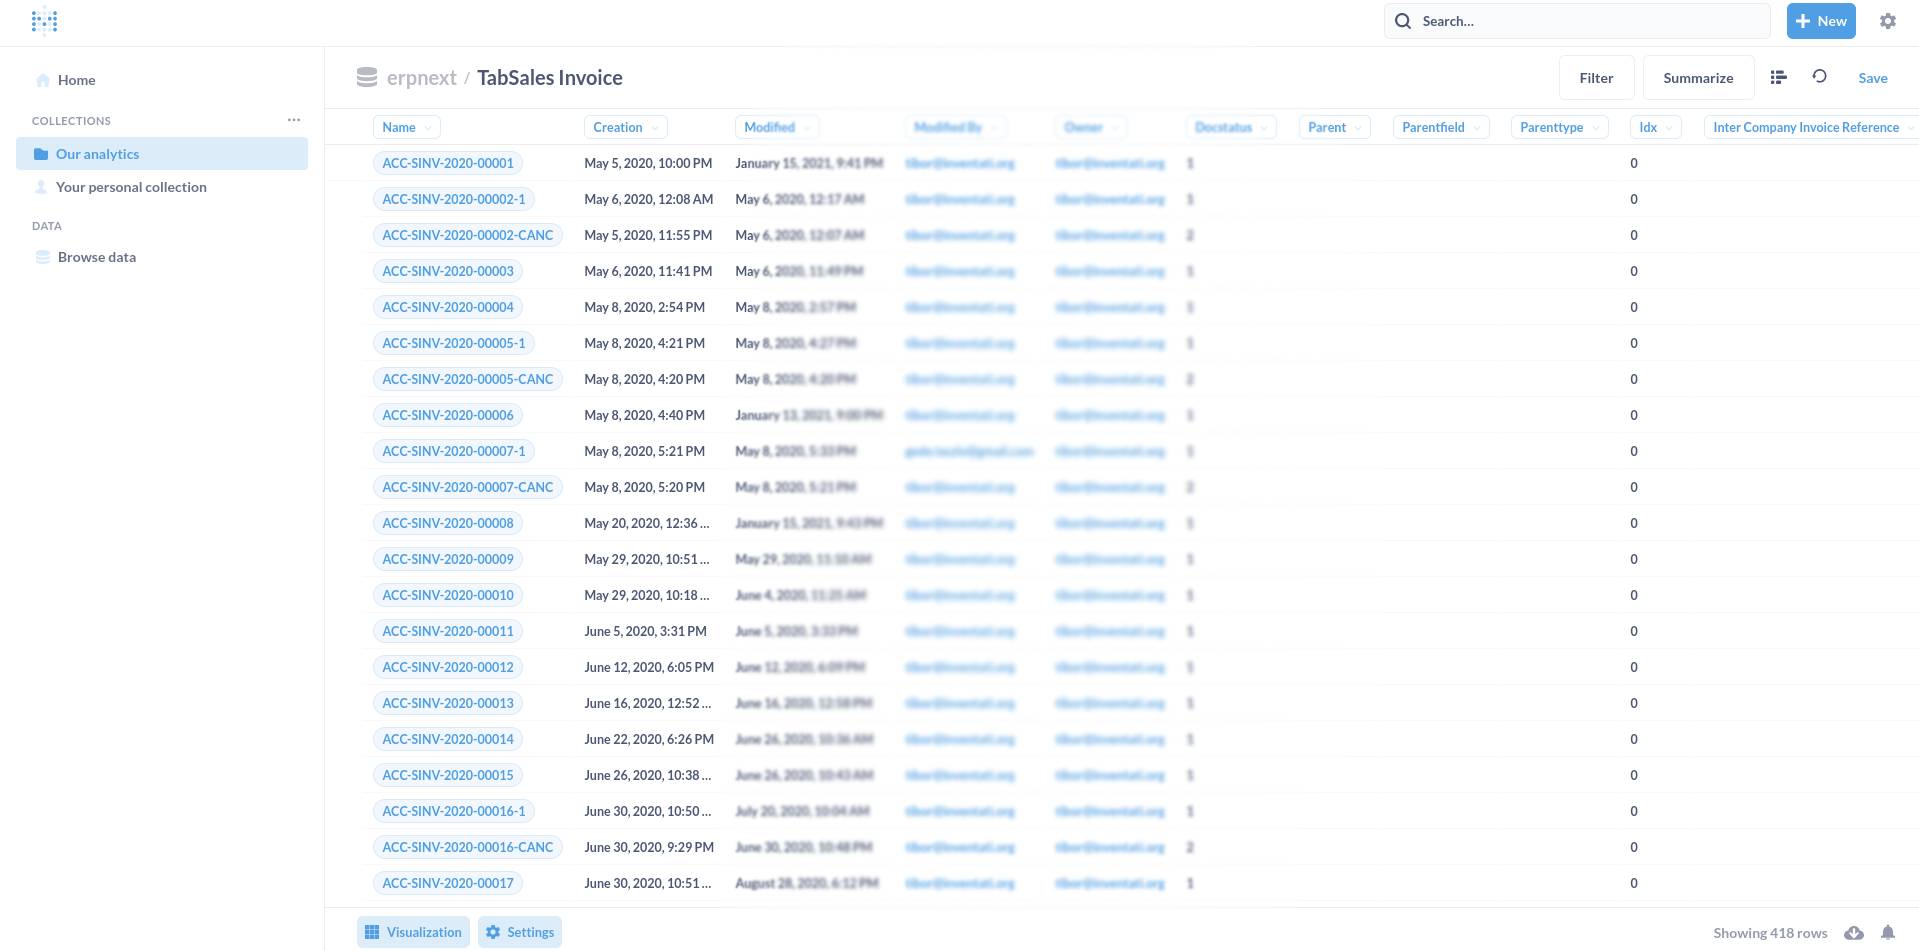Viewport: 1919px width, 951px height.
Task: Click the Summarize button
Action: (1697, 78)
